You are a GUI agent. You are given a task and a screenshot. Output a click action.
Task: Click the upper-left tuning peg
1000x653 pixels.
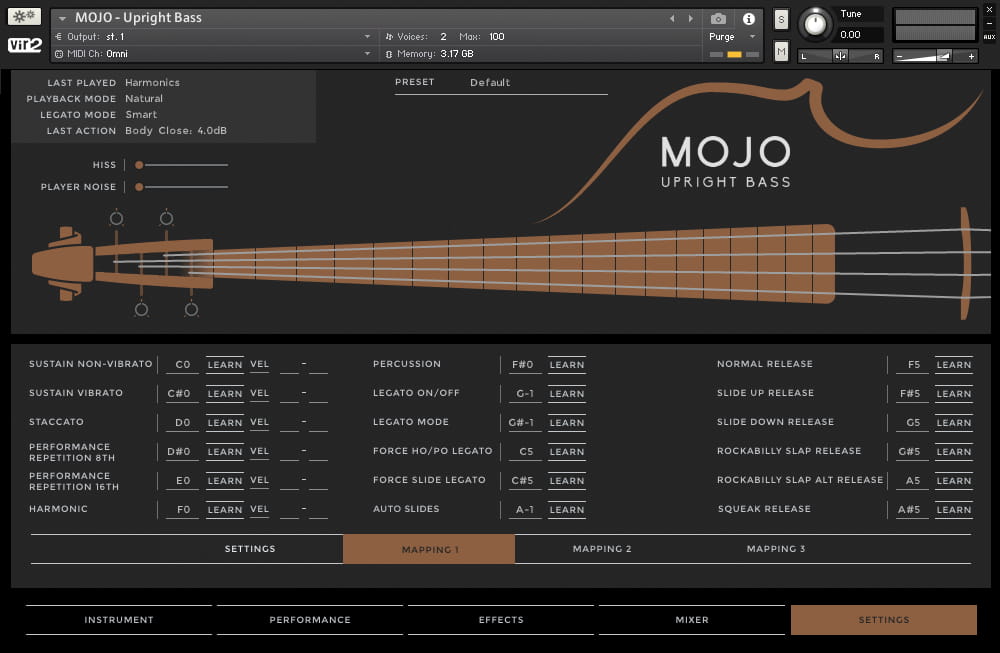click(116, 219)
